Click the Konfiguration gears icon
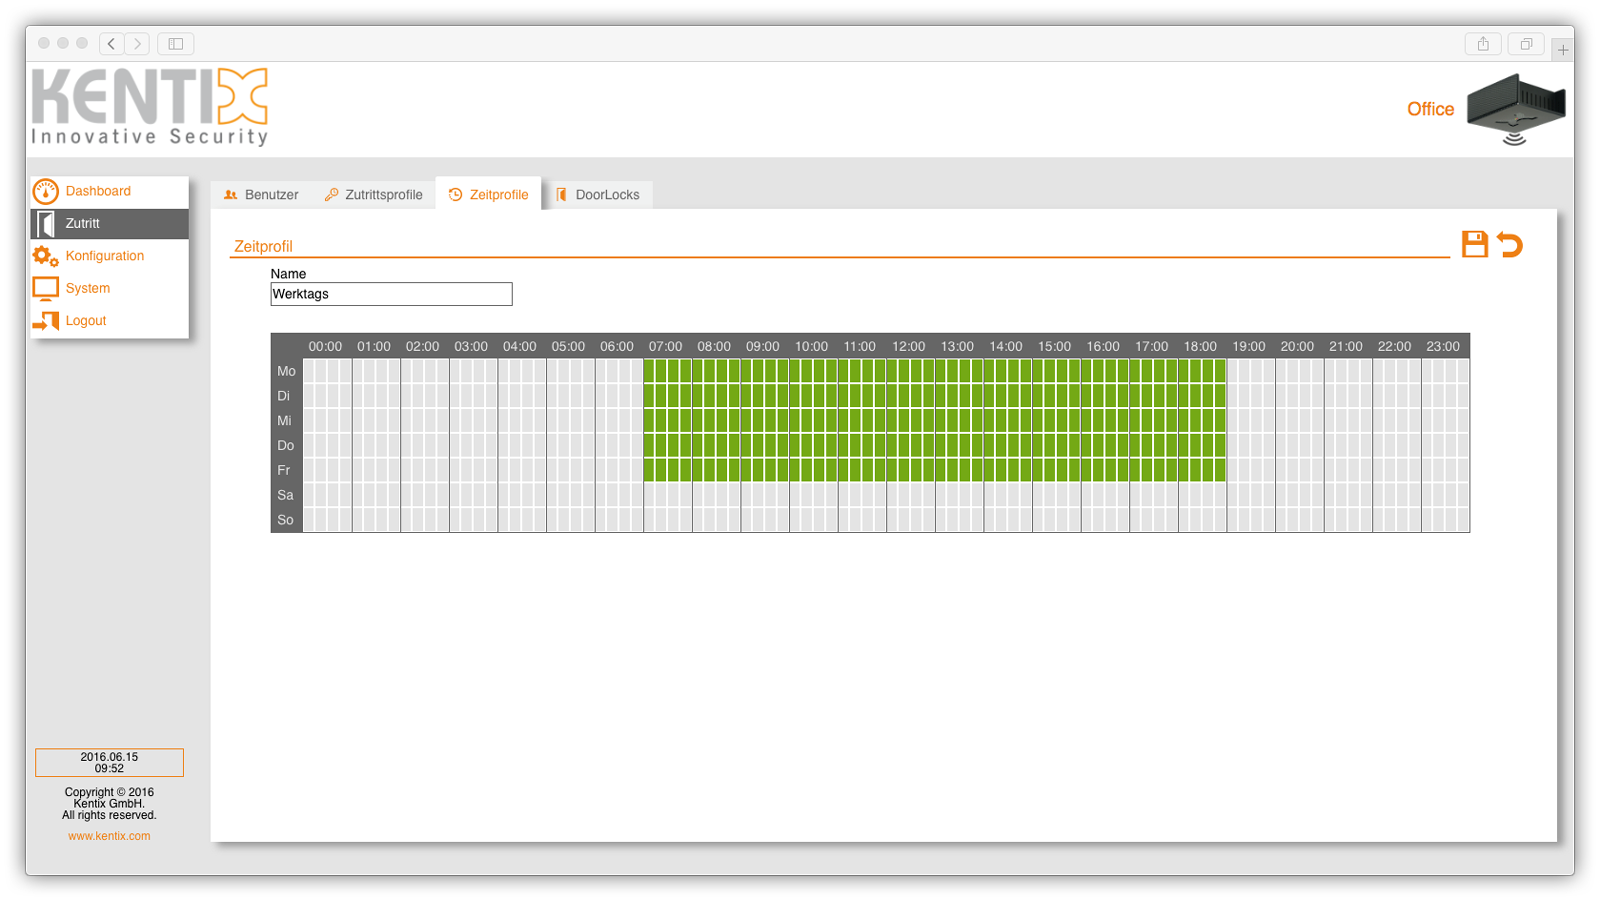The image size is (1600, 900). click(x=45, y=256)
